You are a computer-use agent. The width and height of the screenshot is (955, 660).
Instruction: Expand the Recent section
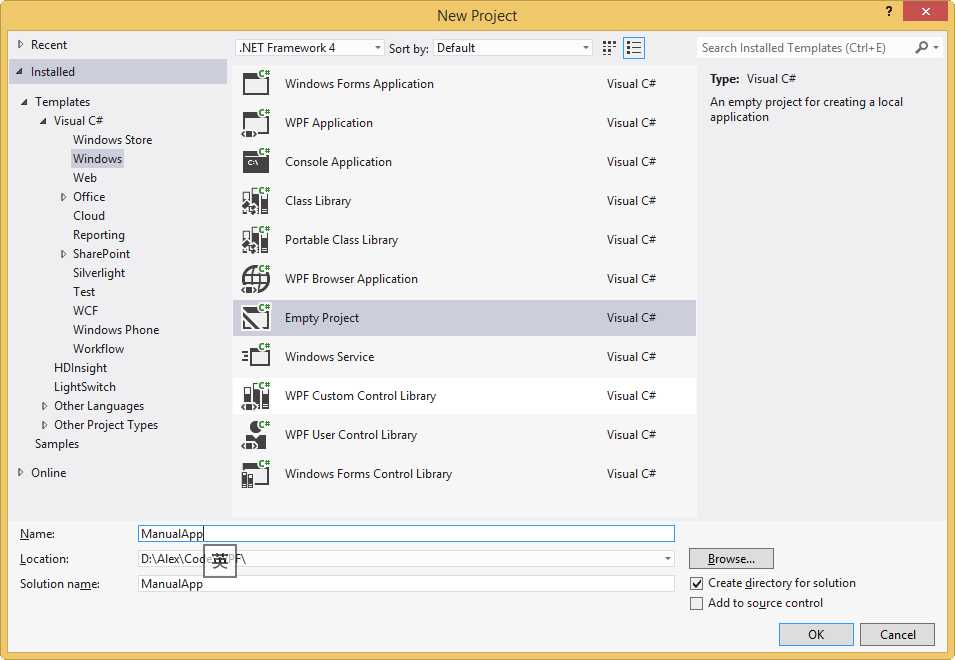[21, 44]
